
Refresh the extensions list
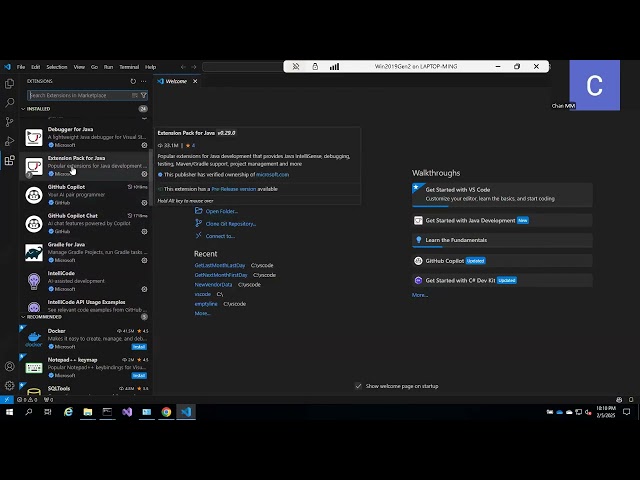(x=133, y=81)
